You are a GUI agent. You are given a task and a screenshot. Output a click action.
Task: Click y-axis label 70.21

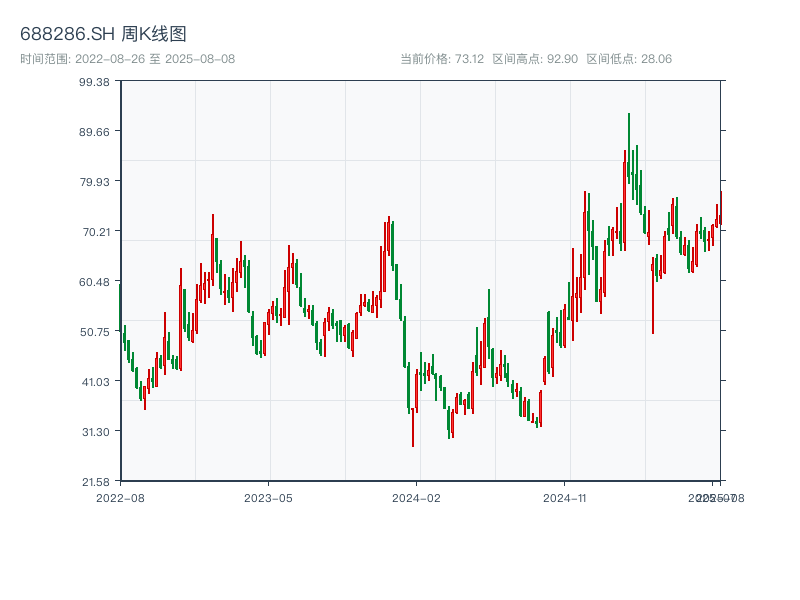[x=96, y=232]
